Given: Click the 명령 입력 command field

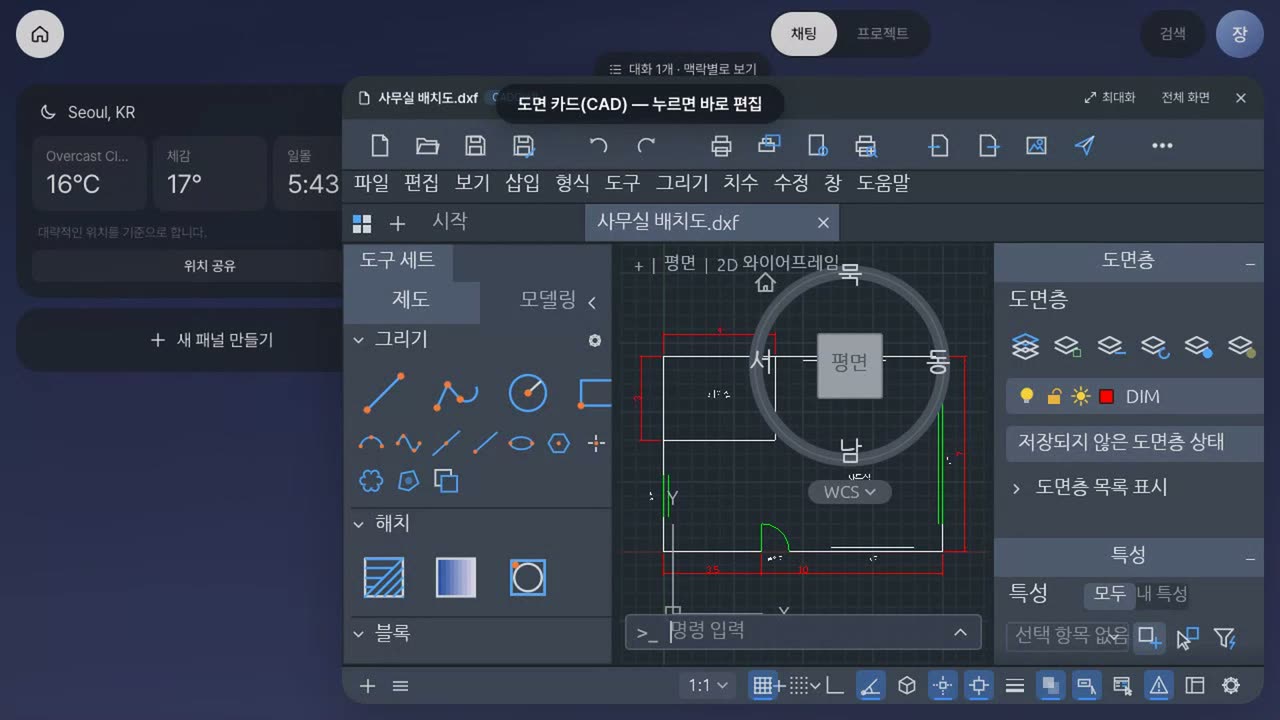Looking at the screenshot, I should 803,631.
